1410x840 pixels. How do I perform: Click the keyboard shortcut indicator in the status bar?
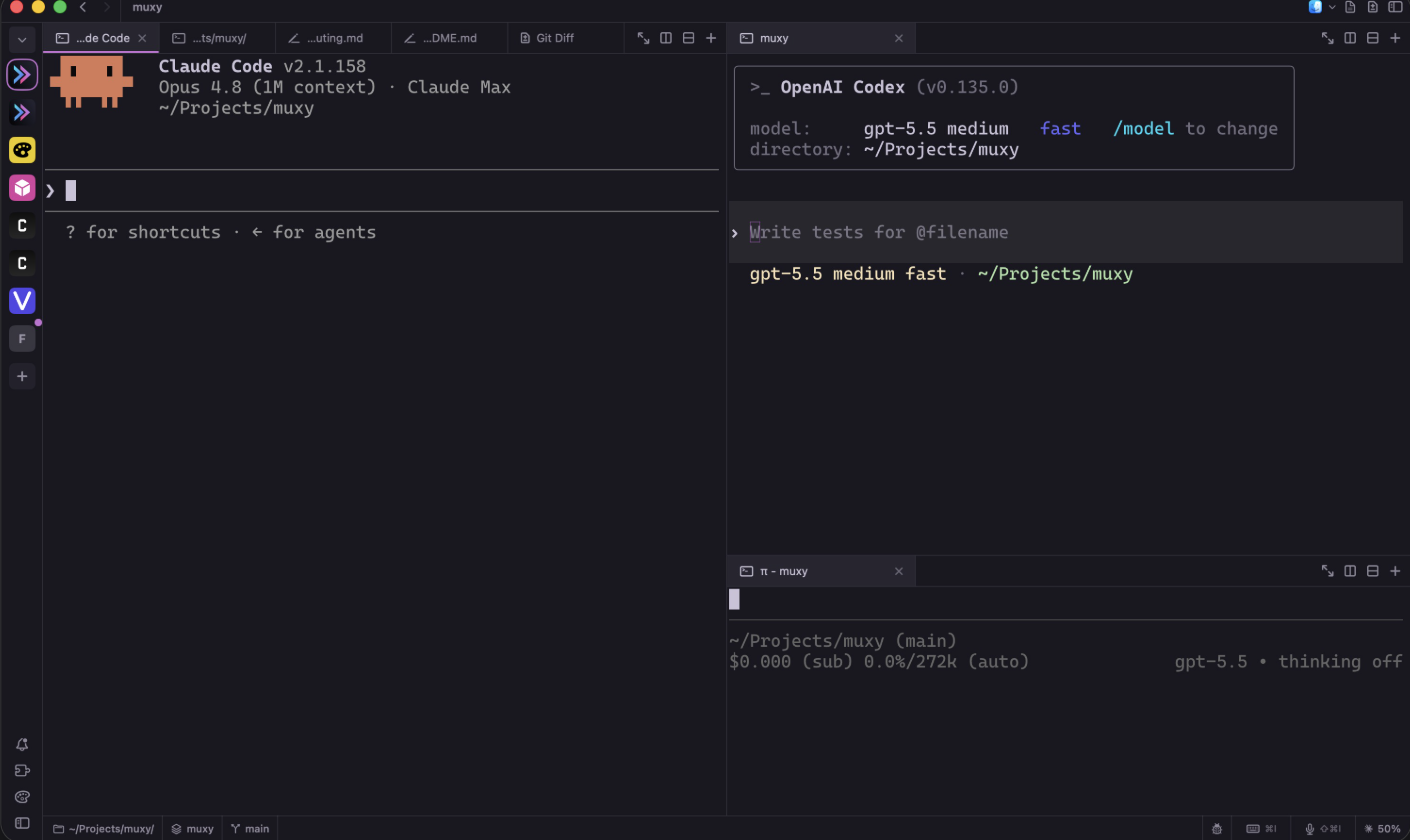pyautogui.click(x=1262, y=829)
